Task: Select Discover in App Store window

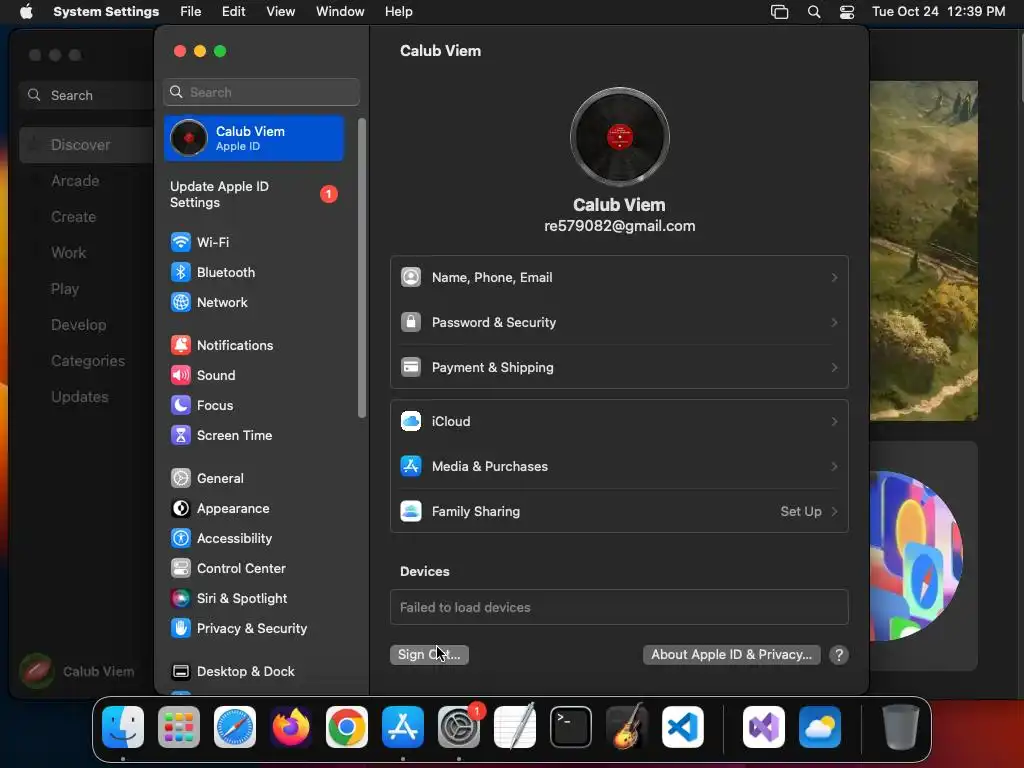Action: point(87,145)
